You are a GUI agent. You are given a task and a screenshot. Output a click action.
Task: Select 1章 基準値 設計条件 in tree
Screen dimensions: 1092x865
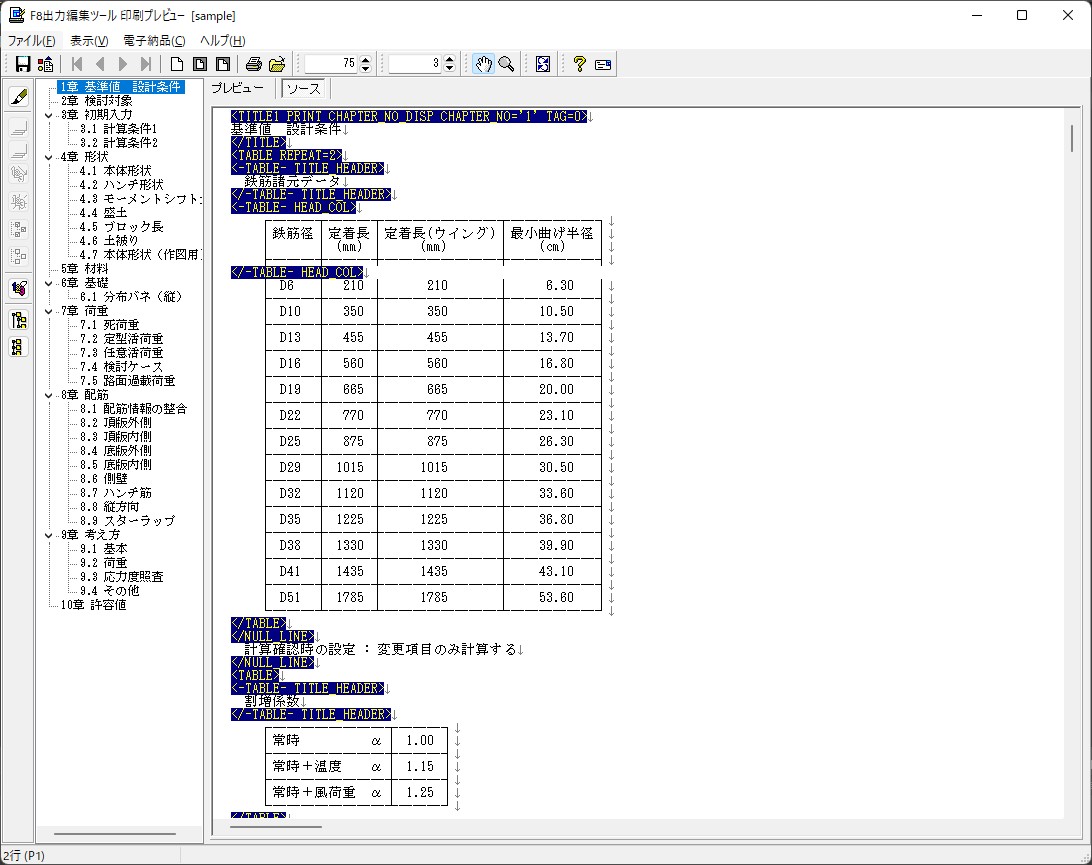pyautogui.click(x=120, y=87)
